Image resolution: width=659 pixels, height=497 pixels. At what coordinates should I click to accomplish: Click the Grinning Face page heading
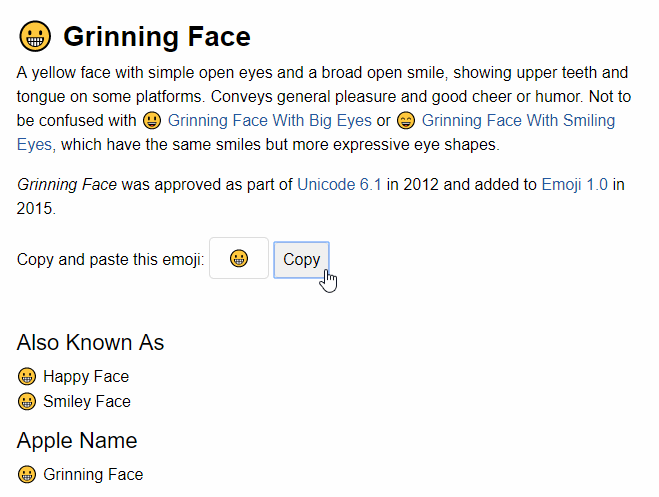156,38
